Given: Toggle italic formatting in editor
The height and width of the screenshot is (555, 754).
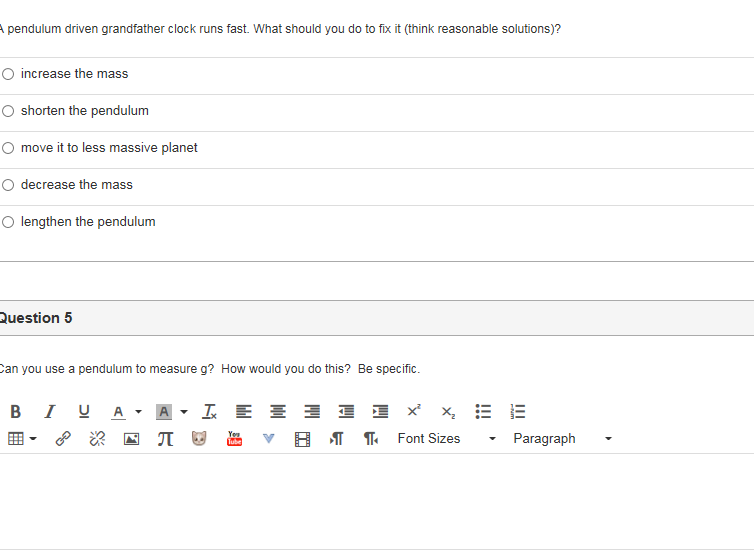Looking at the screenshot, I should (x=50, y=412).
